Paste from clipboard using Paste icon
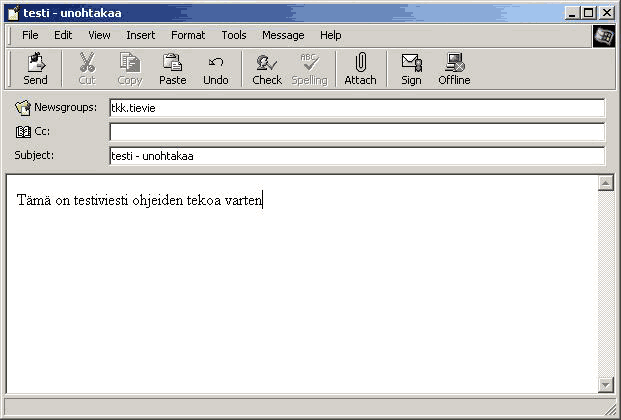The width and height of the screenshot is (621, 420). pos(172,63)
